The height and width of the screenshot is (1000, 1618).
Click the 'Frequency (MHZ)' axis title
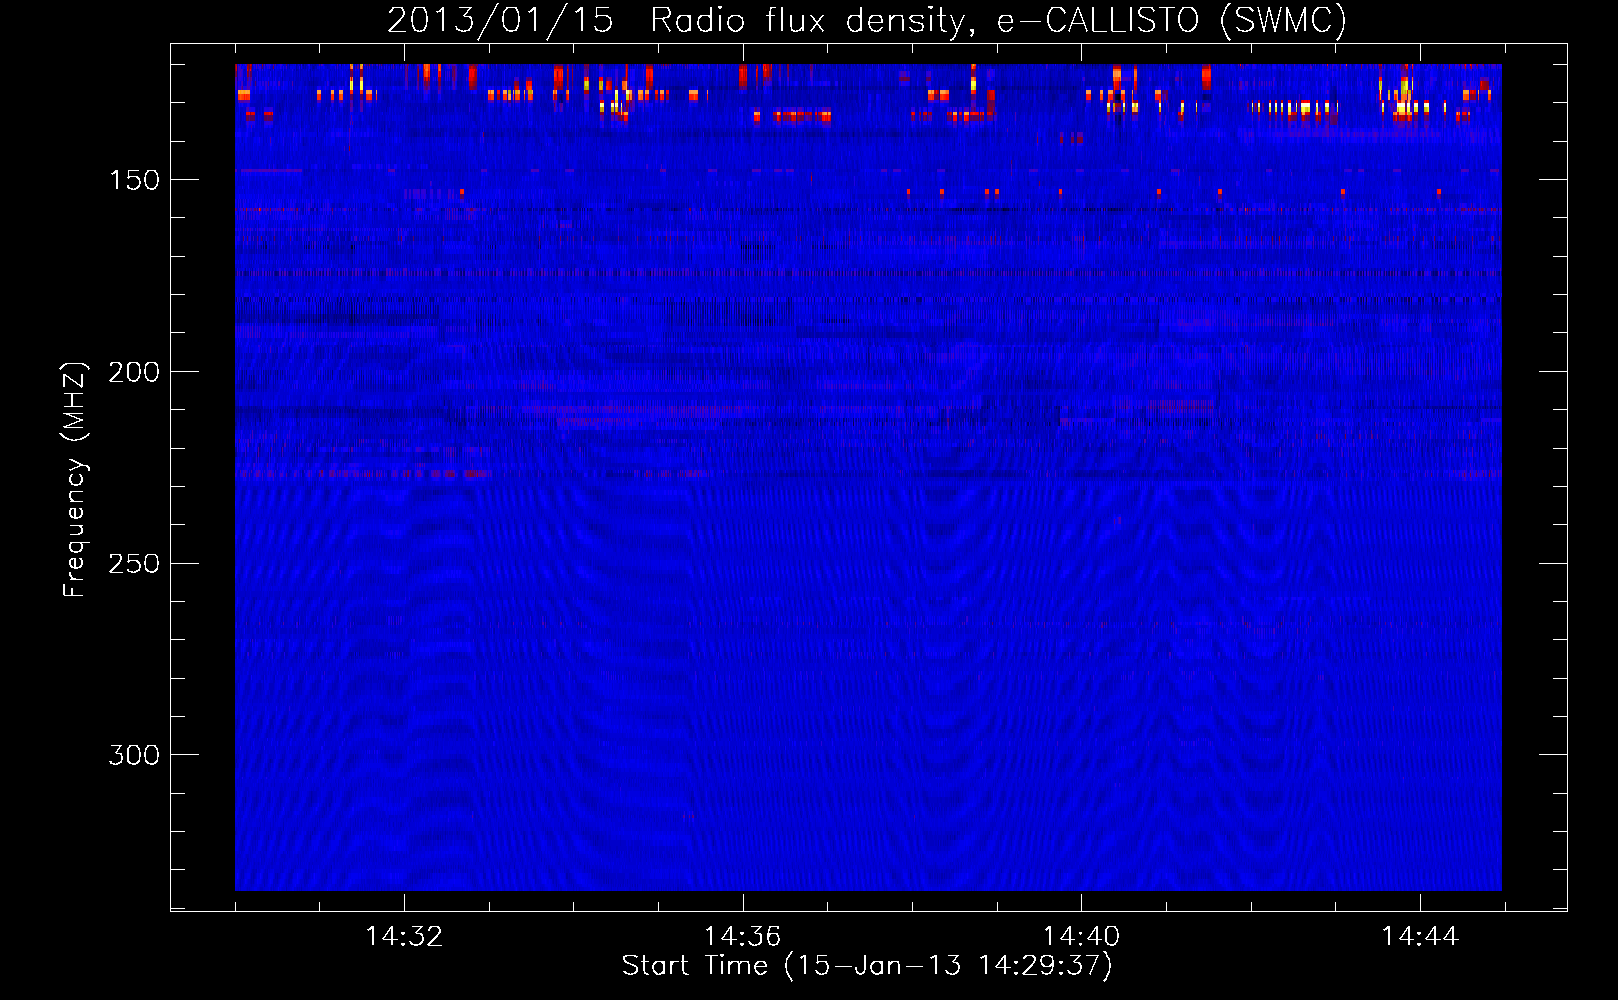(76, 479)
